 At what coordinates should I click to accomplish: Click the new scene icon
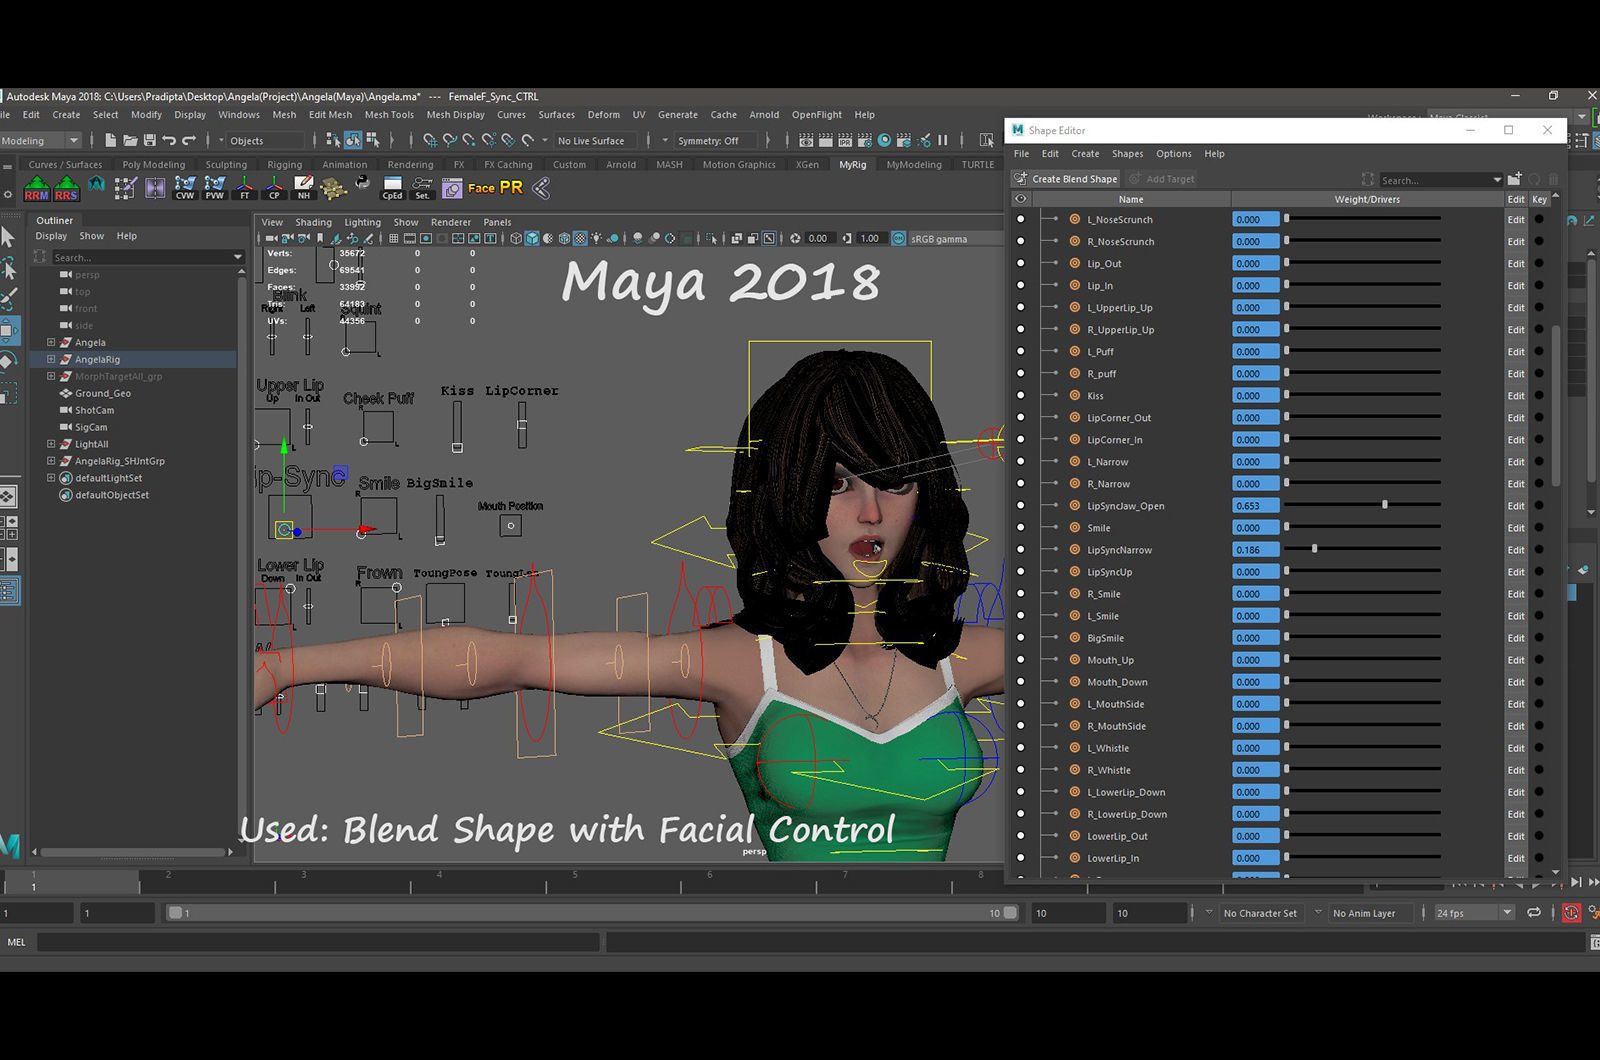[111, 140]
